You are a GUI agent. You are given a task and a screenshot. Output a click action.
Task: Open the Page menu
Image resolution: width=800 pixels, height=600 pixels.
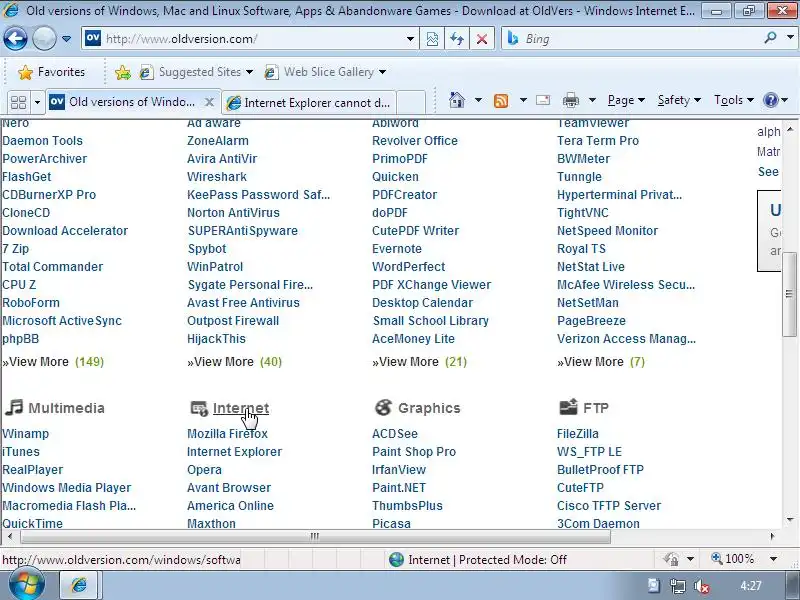(626, 100)
